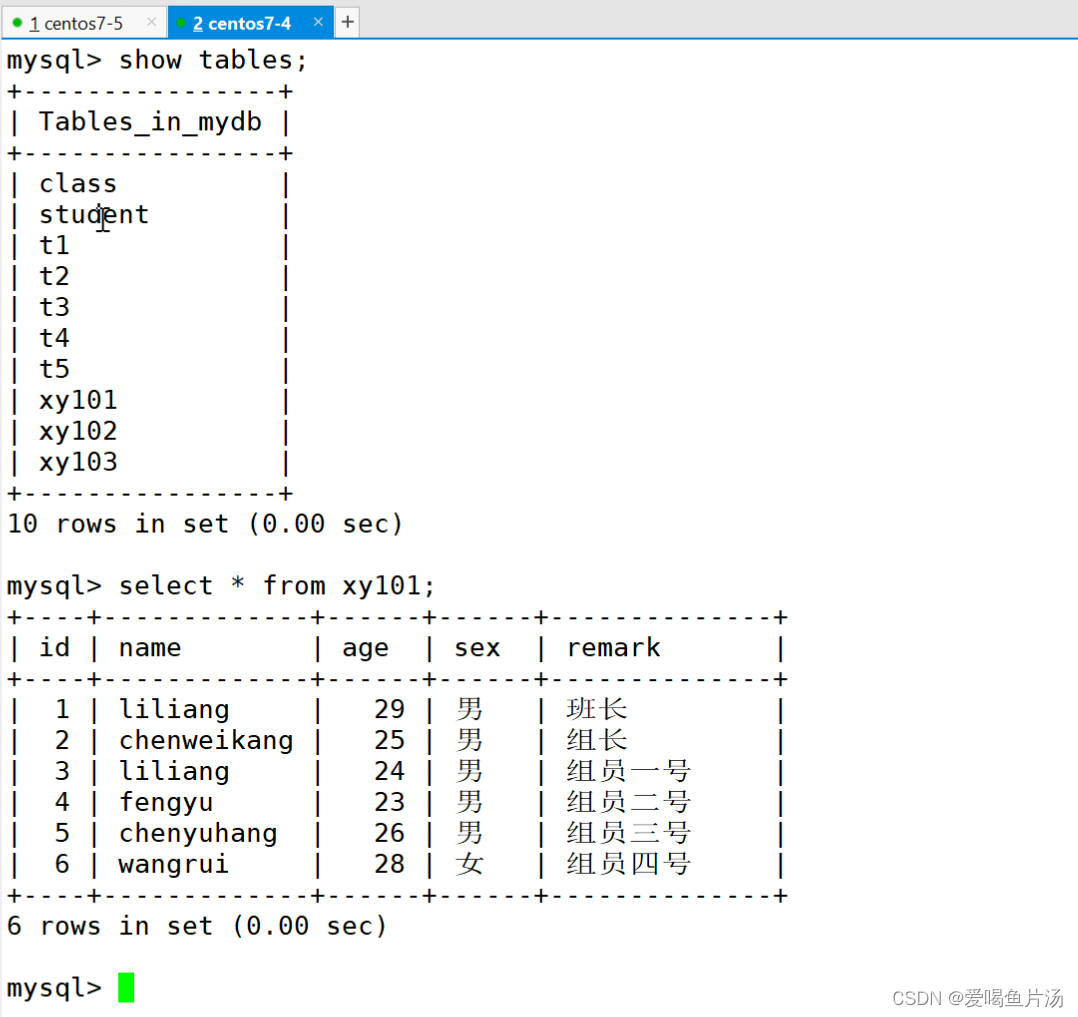Click the 'remark' column header
1078x1017 pixels.
613,648
